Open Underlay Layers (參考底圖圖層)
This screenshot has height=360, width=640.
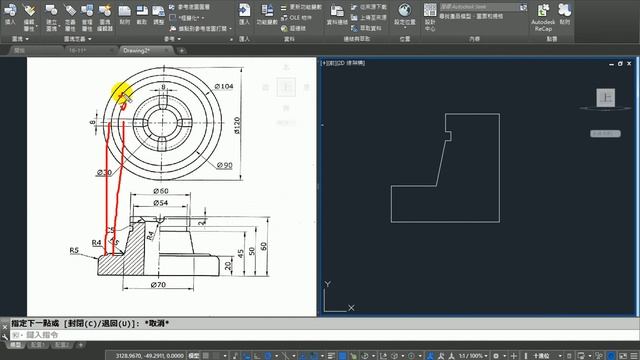(190, 7)
